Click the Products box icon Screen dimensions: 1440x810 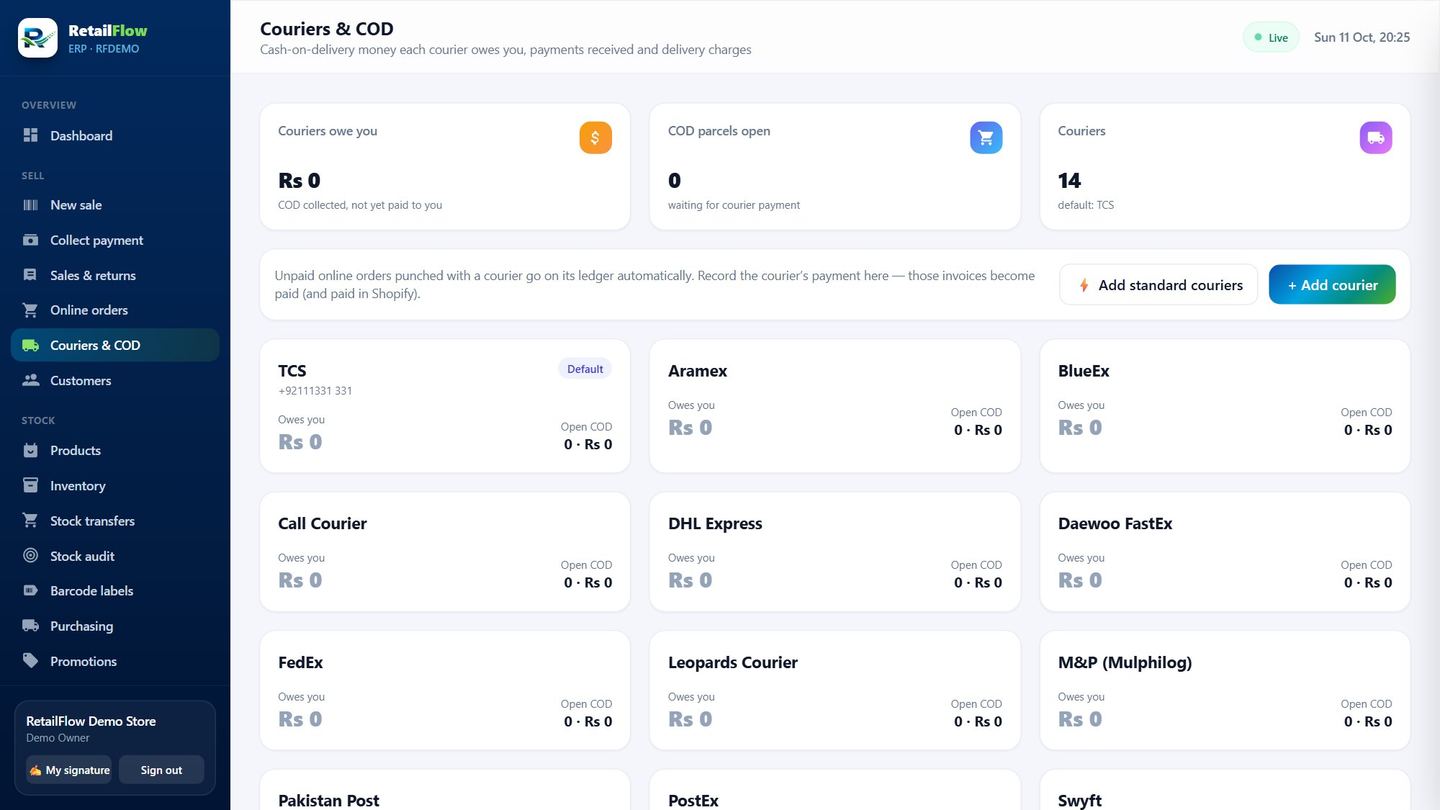click(30, 450)
